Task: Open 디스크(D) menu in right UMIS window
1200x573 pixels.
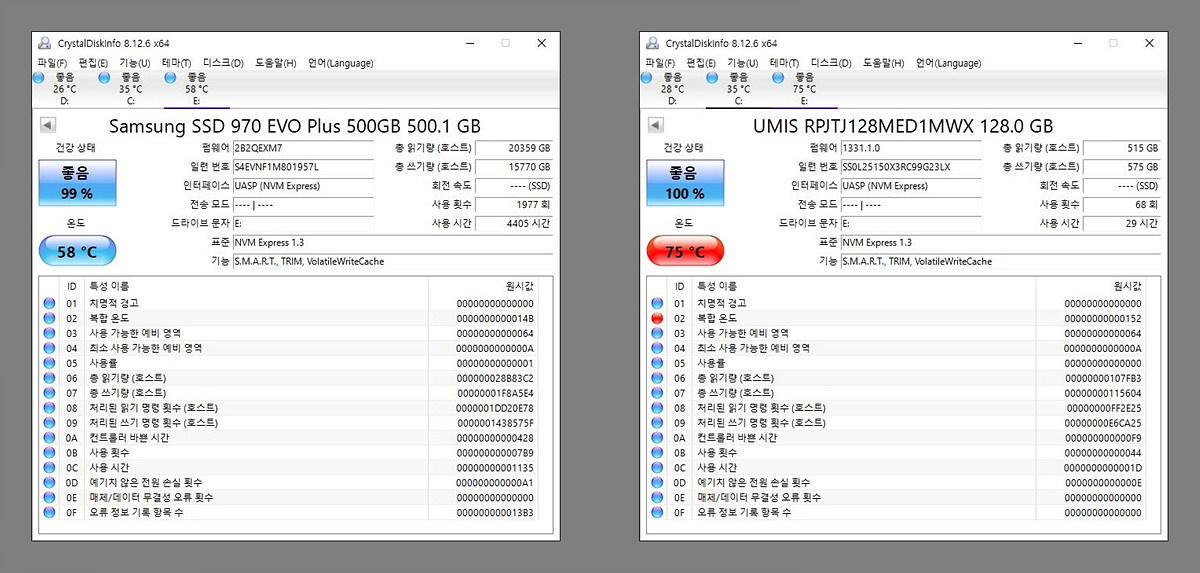Action: click(x=831, y=63)
